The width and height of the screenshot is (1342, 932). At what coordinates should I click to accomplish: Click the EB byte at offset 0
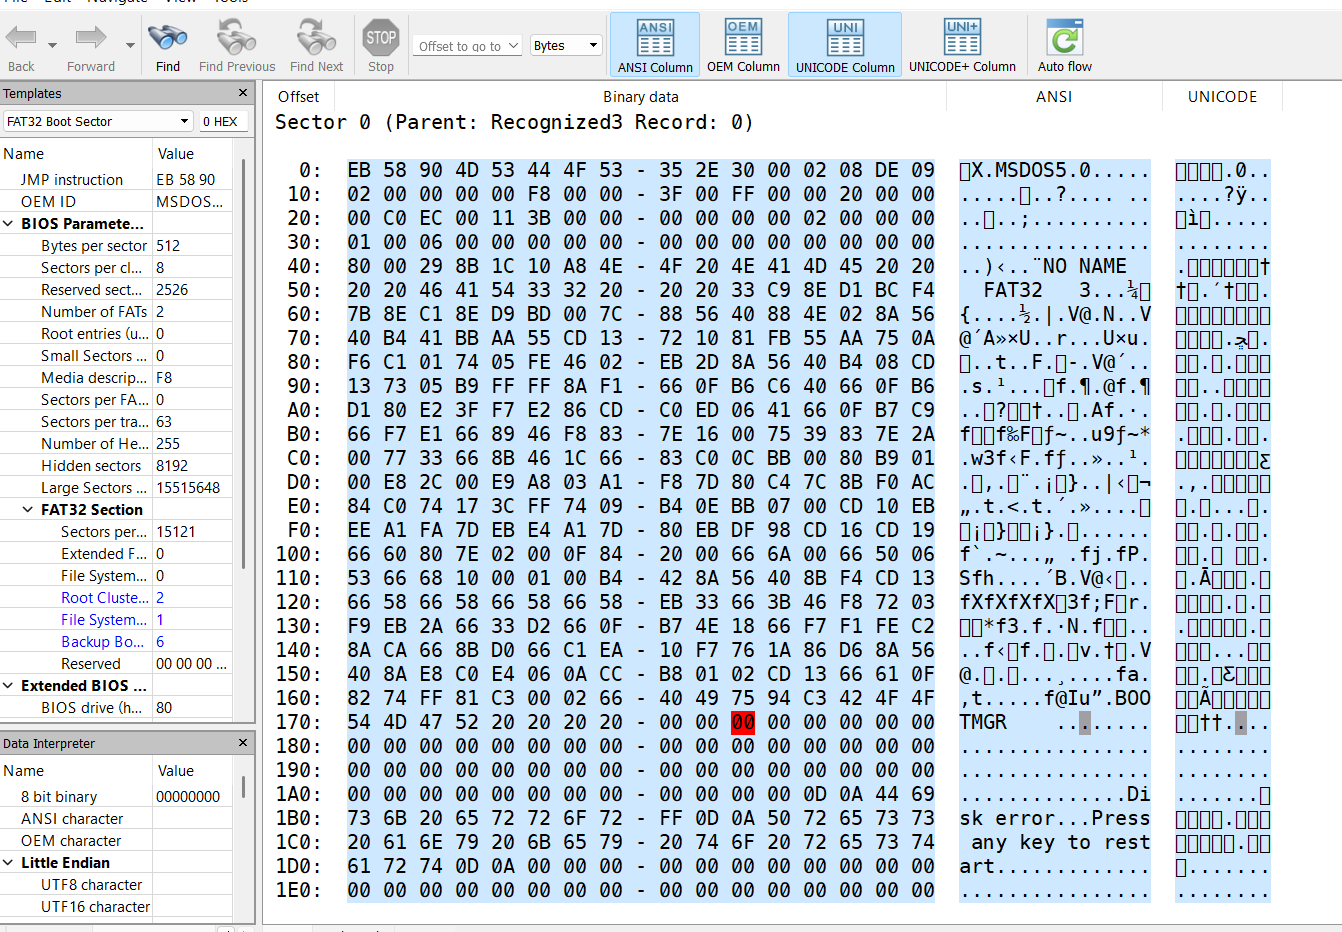[359, 170]
